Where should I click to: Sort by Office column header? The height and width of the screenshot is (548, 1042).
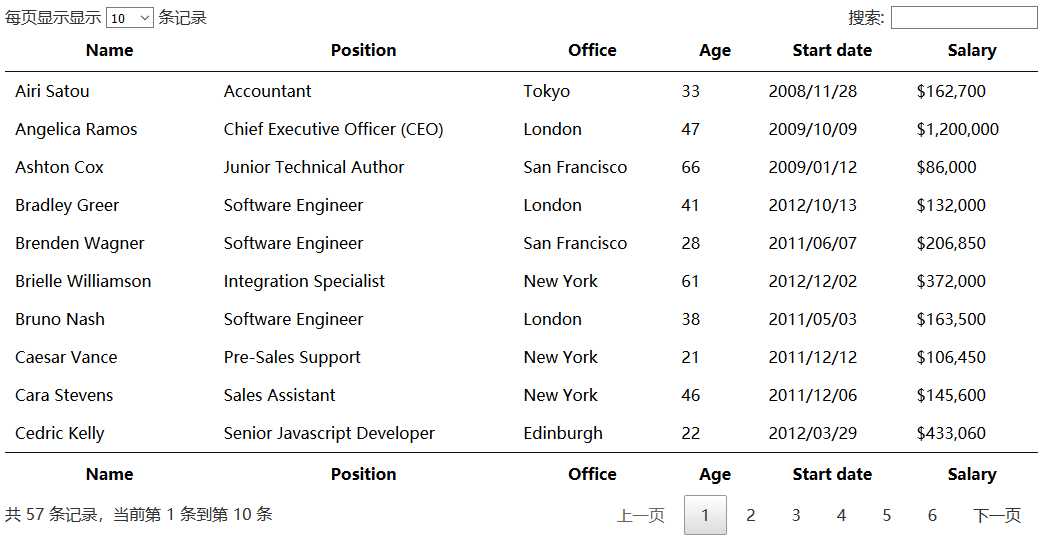(x=592, y=50)
